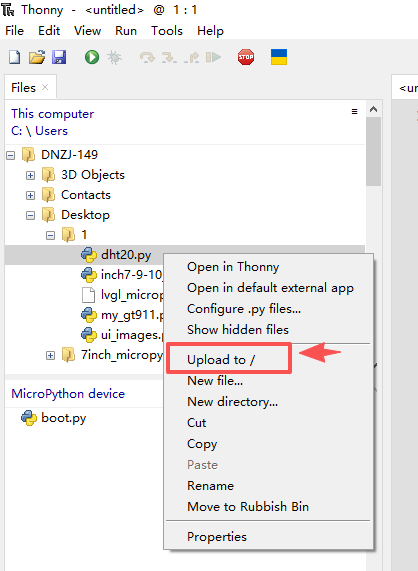Click the file panel vertical scrollbar thumb
Image resolution: width=418 pixels, height=571 pixels.
tap(374, 151)
